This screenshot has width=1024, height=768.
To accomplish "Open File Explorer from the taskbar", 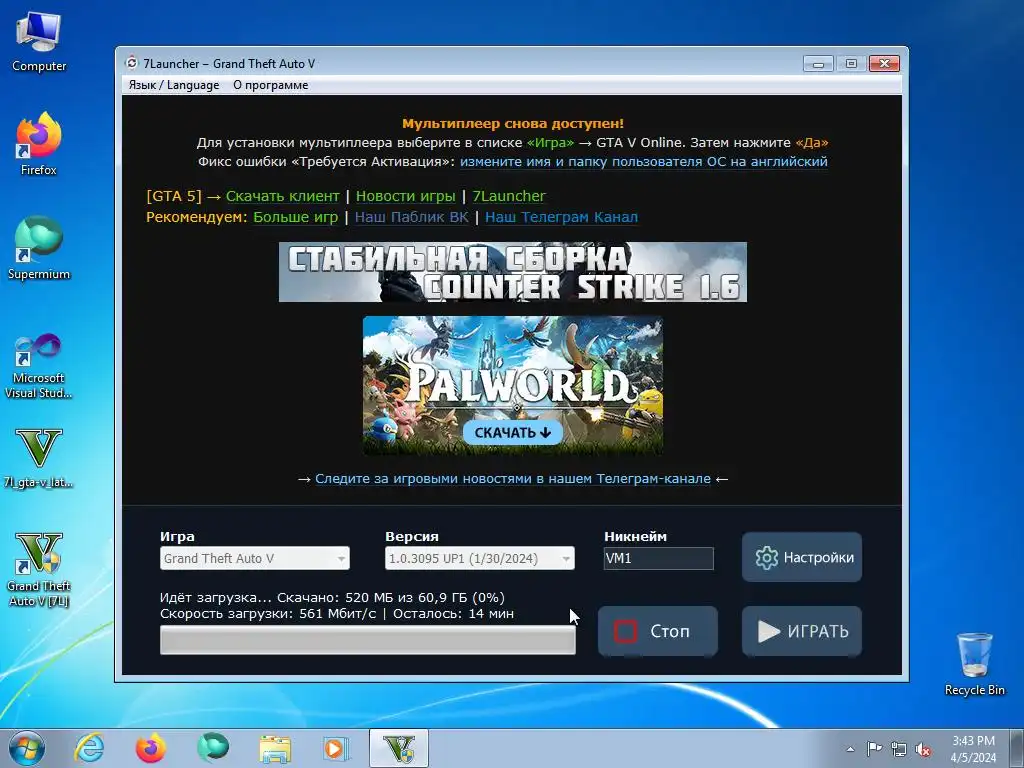I will point(275,748).
